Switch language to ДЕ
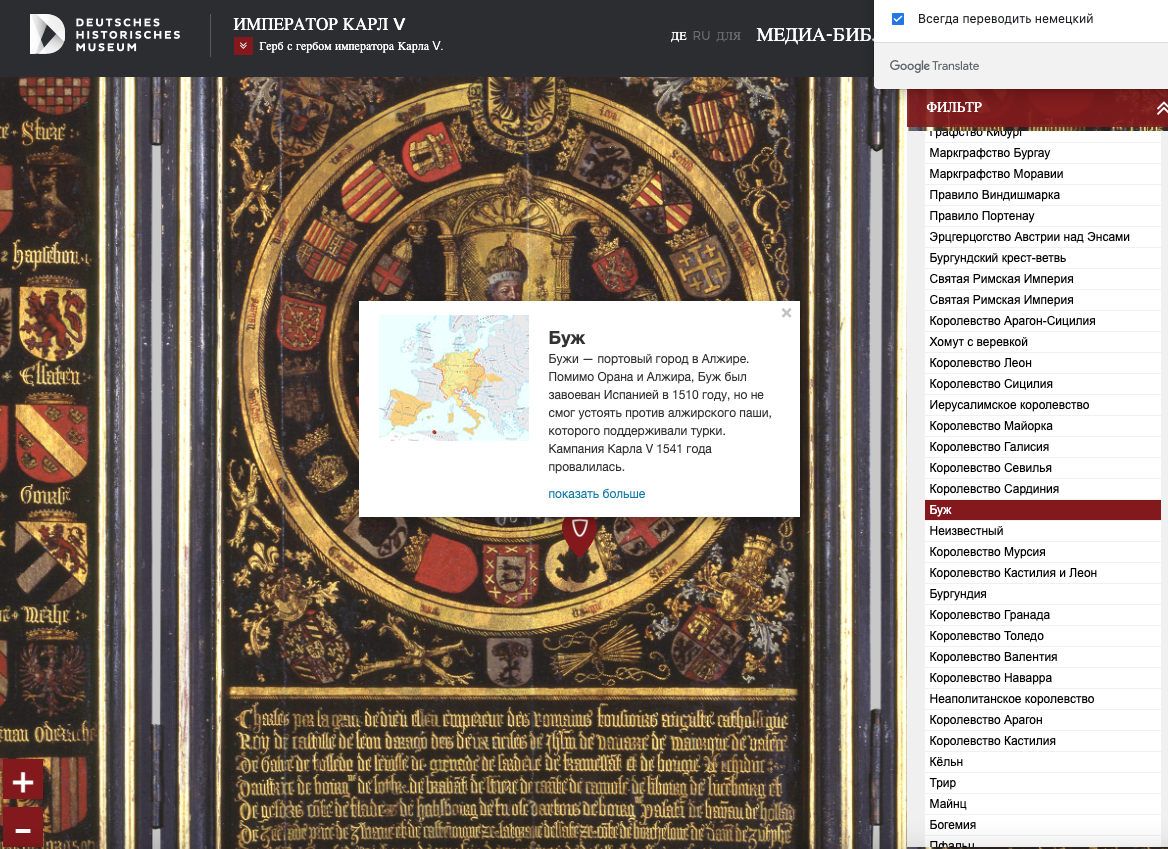This screenshot has width=1168, height=849. tap(678, 36)
